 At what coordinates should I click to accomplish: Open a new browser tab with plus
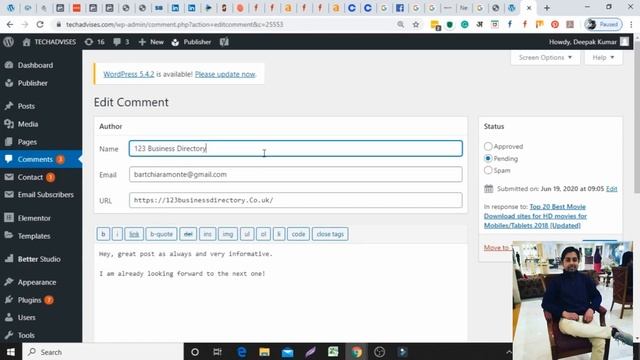pyautogui.click(x=547, y=8)
